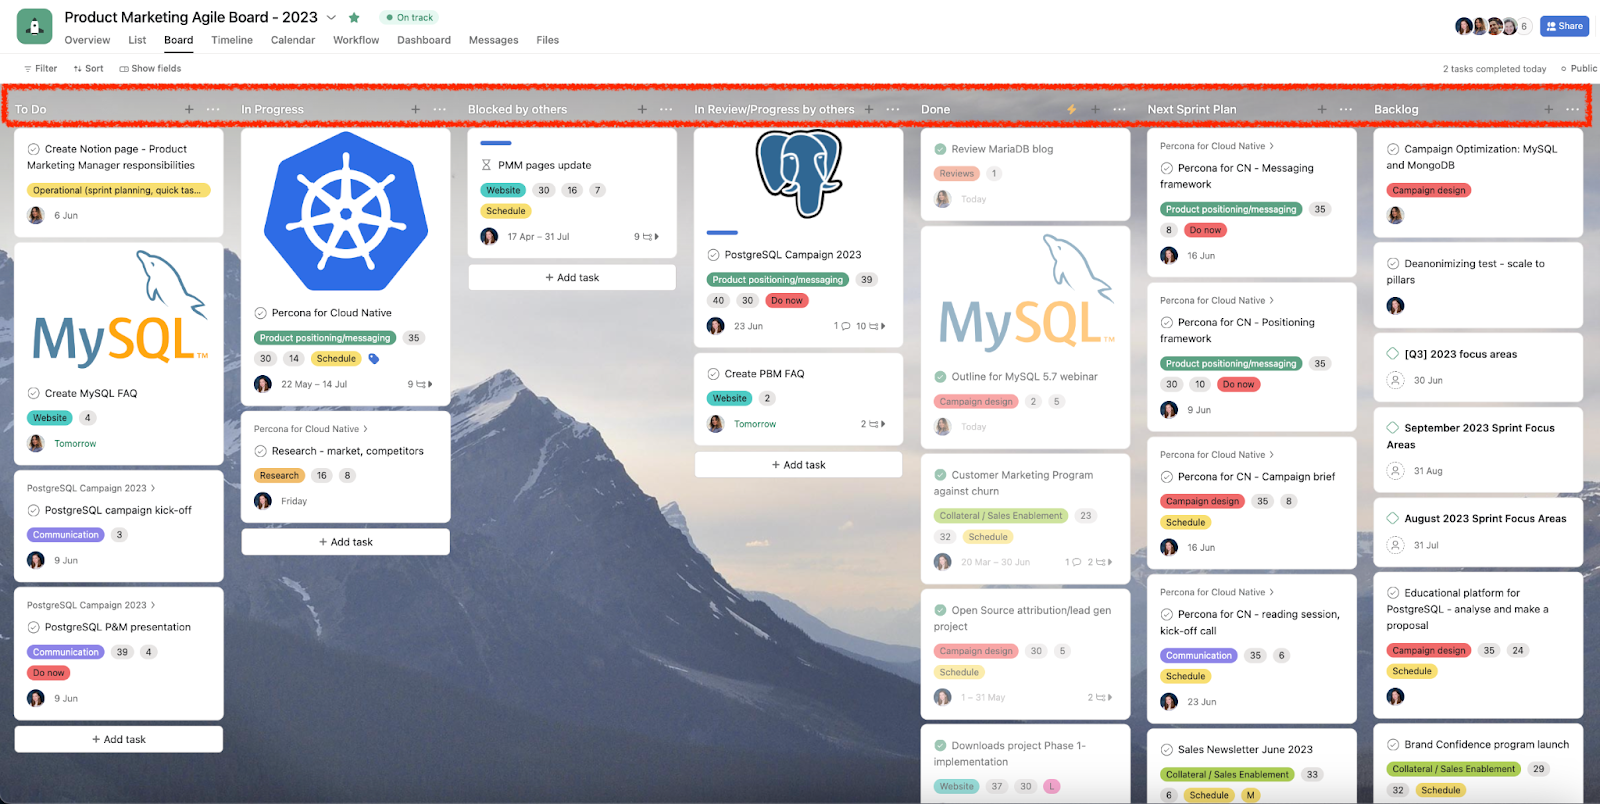Open Next Sprint Plan more options
The image size is (1600, 804).
pyautogui.click(x=1346, y=109)
